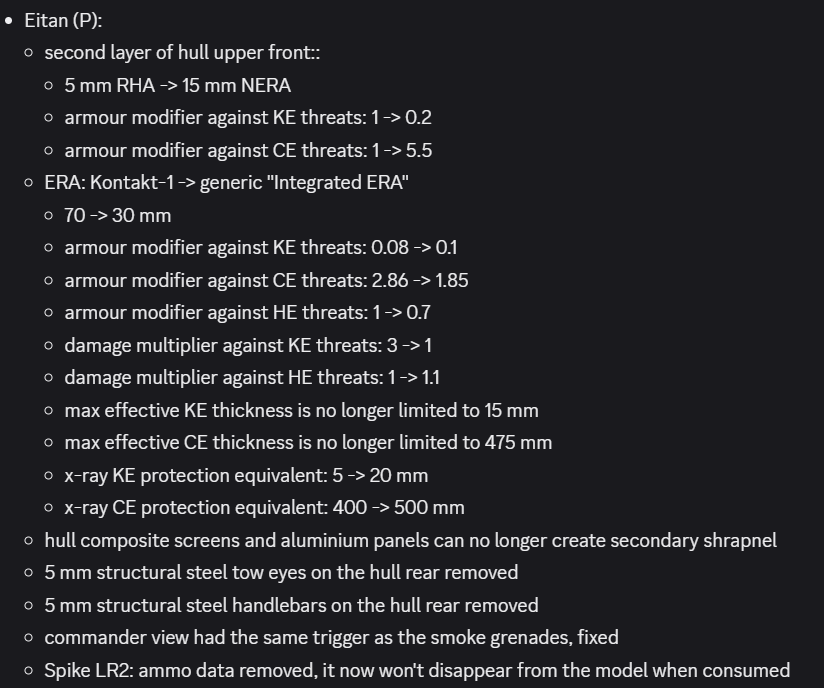Click the "ERA: Kontakt-1" line
The image size is (824, 688).
pyautogui.click(x=226, y=183)
